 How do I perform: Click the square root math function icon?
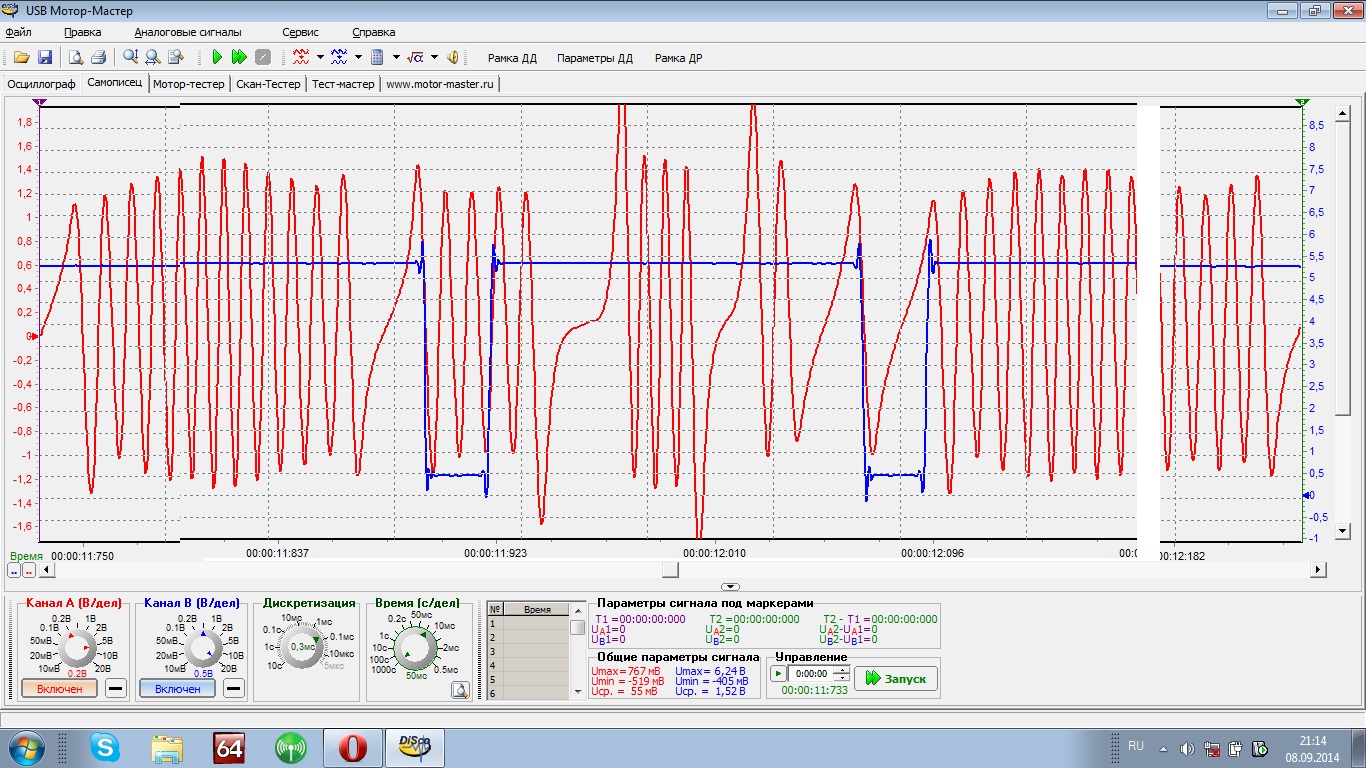coord(416,58)
